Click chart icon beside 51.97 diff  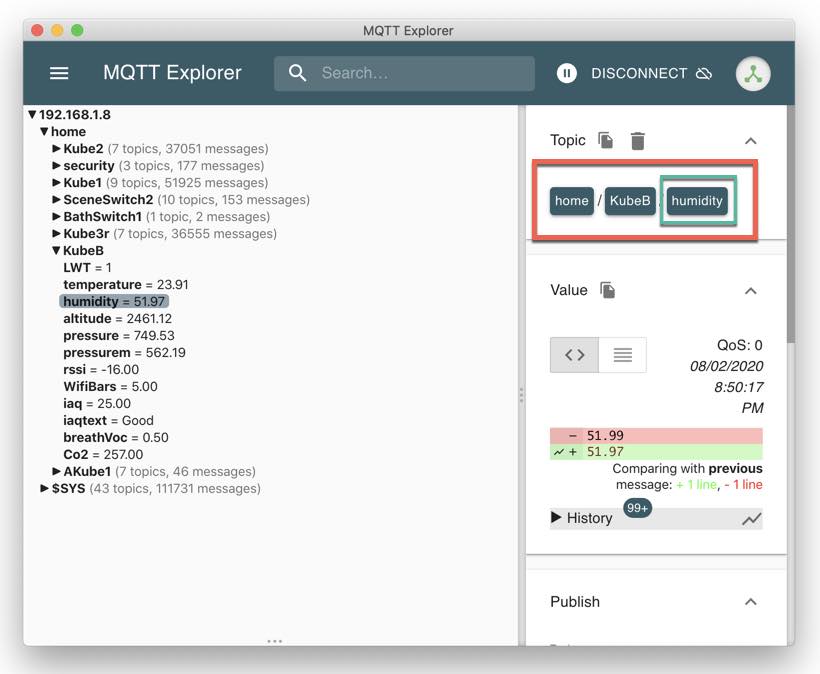click(559, 452)
